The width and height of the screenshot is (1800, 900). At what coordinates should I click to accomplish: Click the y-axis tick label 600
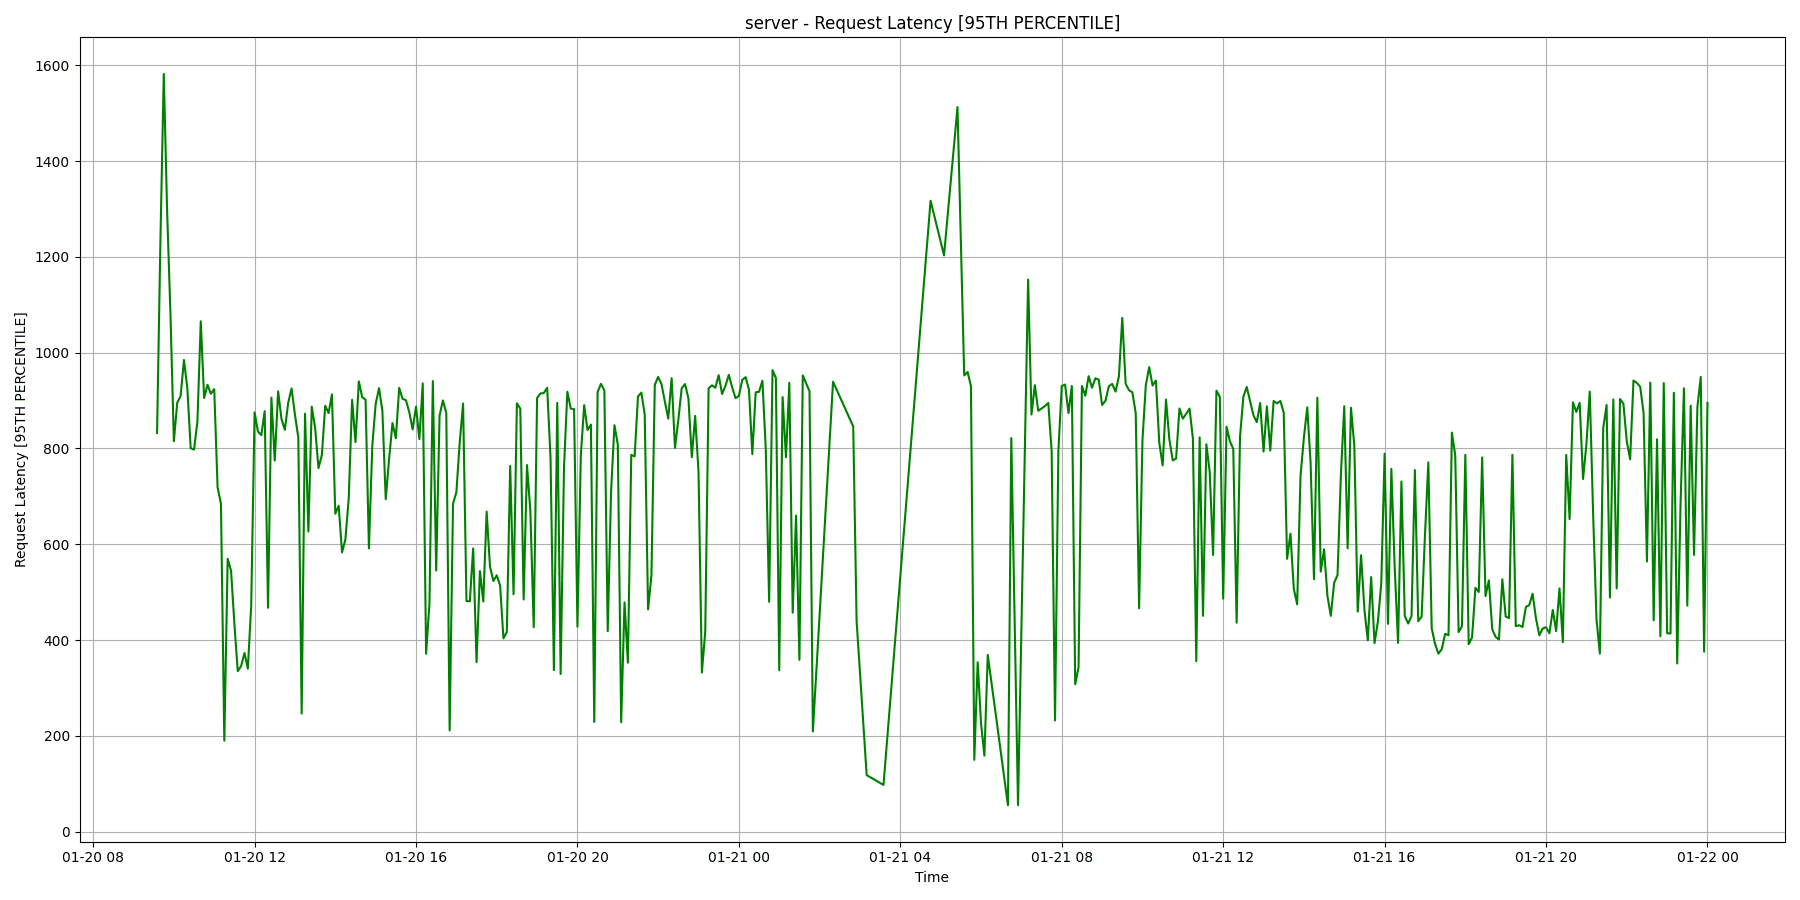pos(56,545)
